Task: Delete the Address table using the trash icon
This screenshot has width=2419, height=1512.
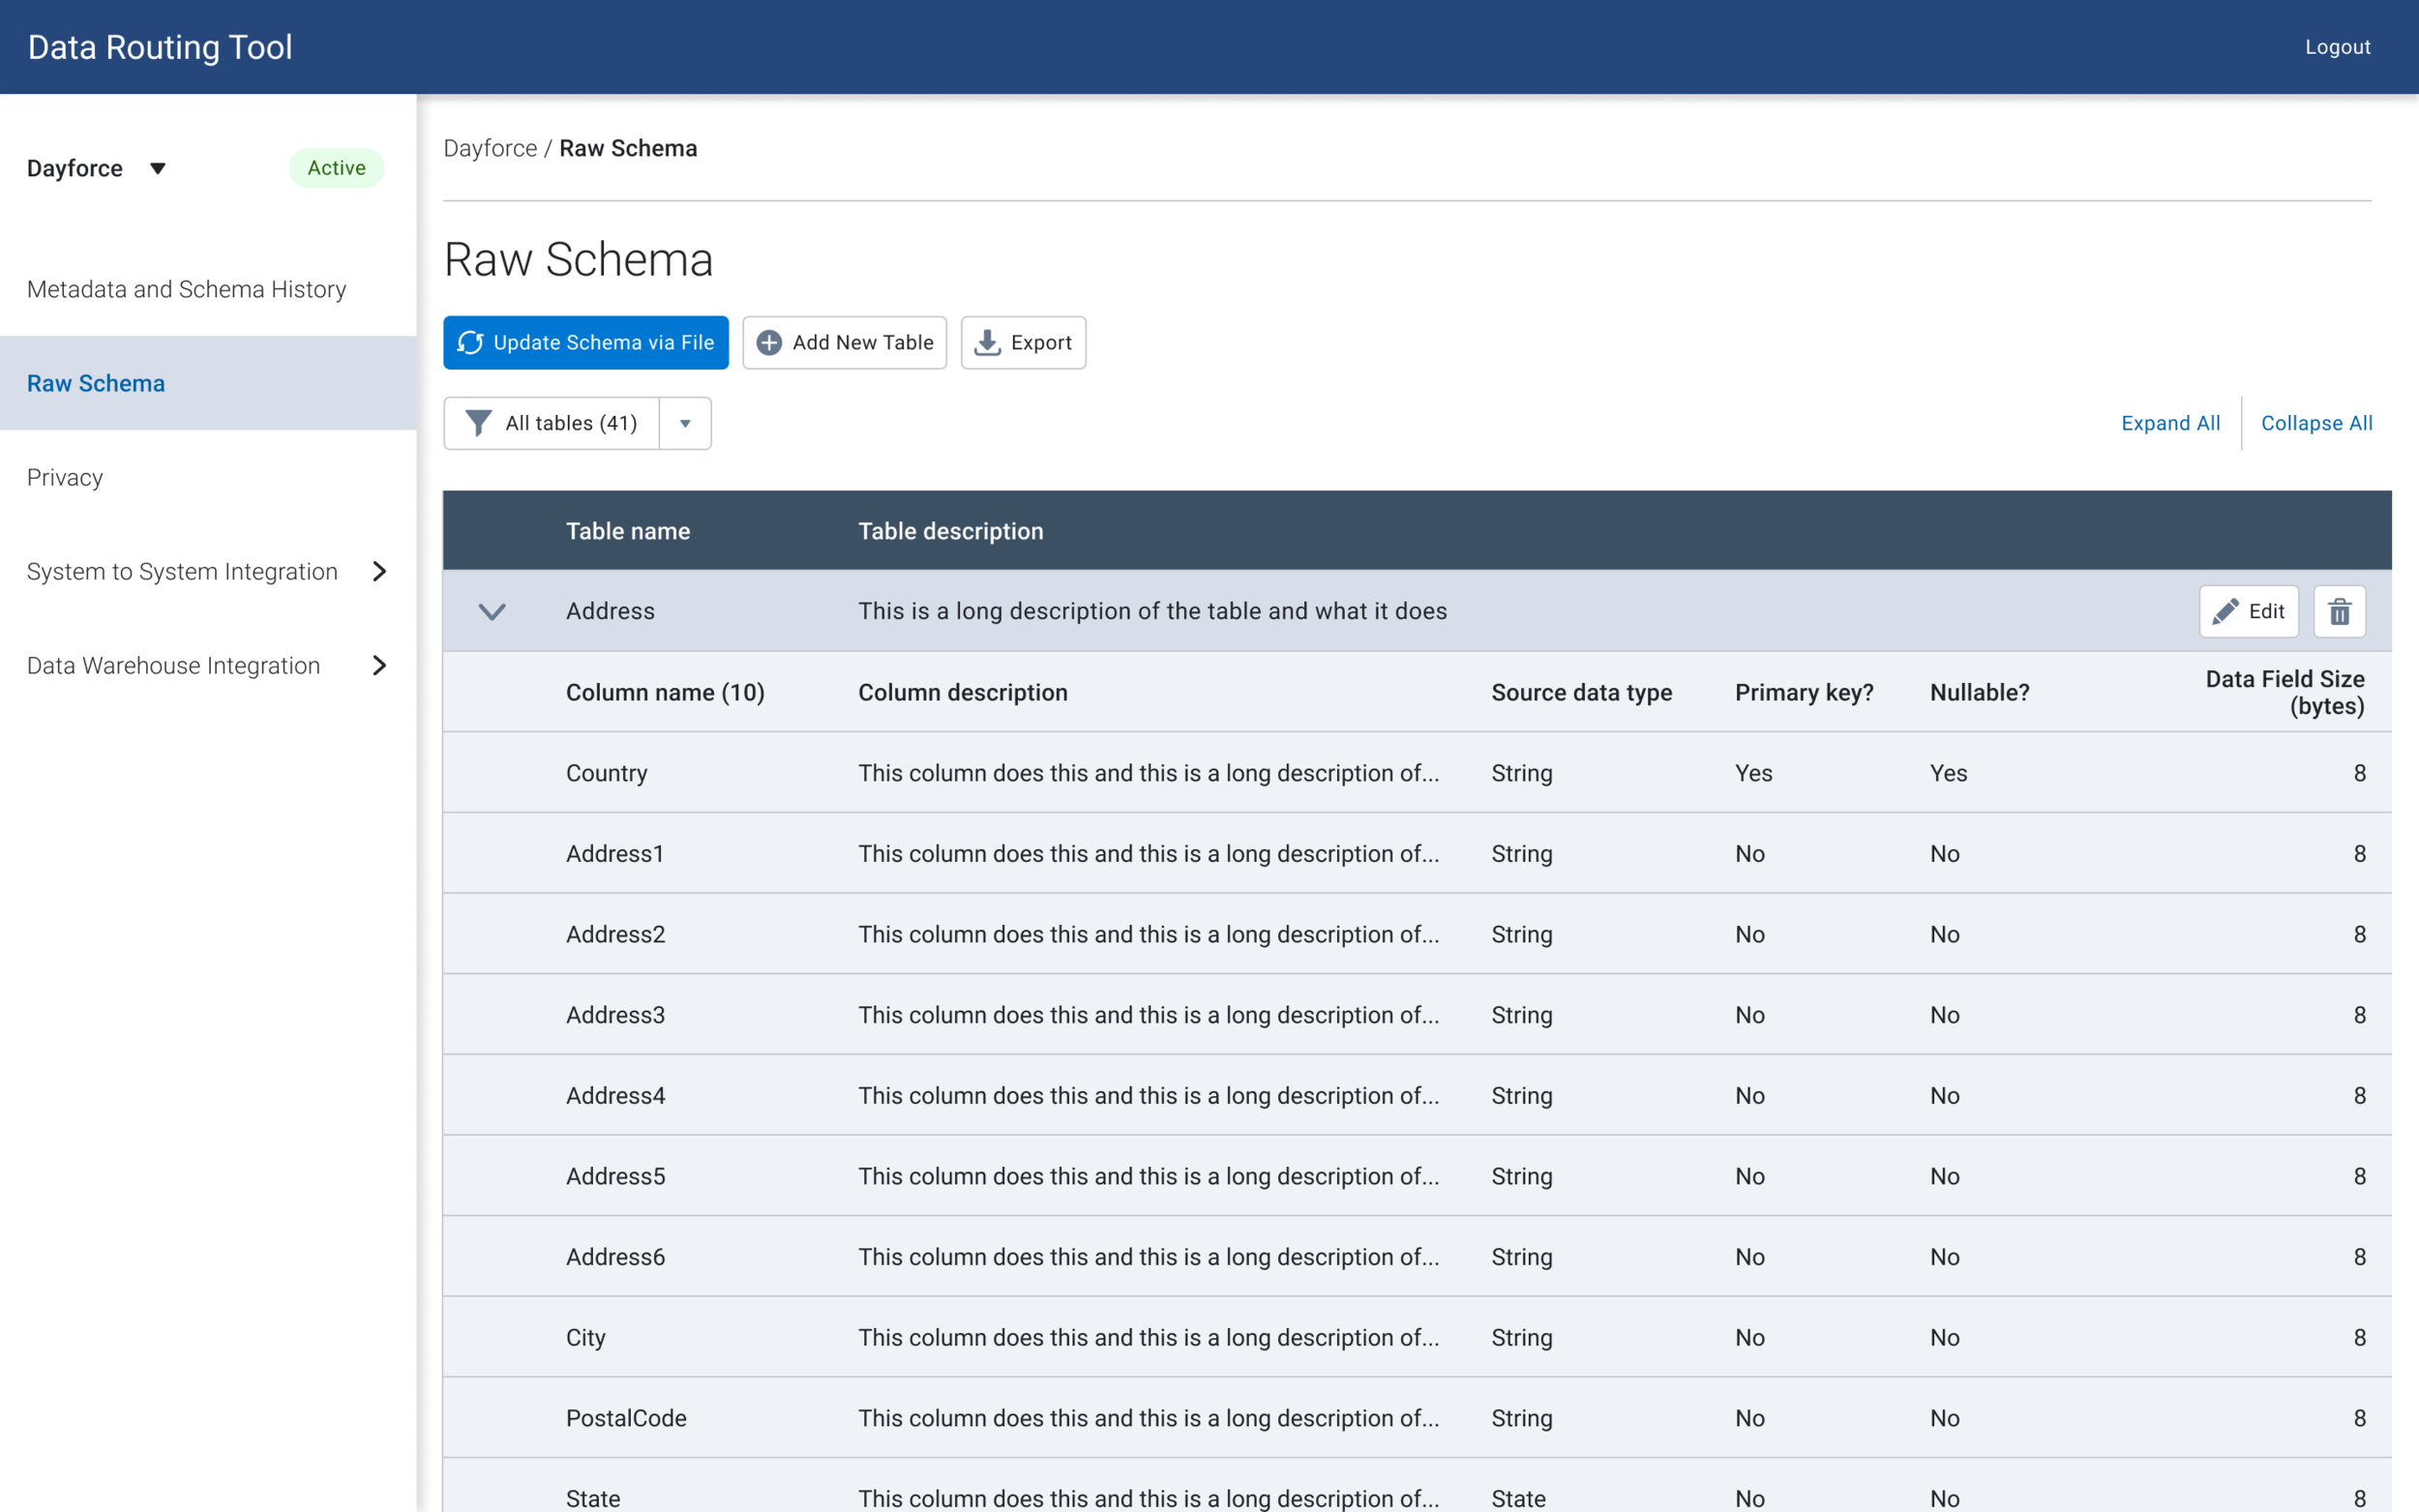Action: click(x=2339, y=611)
